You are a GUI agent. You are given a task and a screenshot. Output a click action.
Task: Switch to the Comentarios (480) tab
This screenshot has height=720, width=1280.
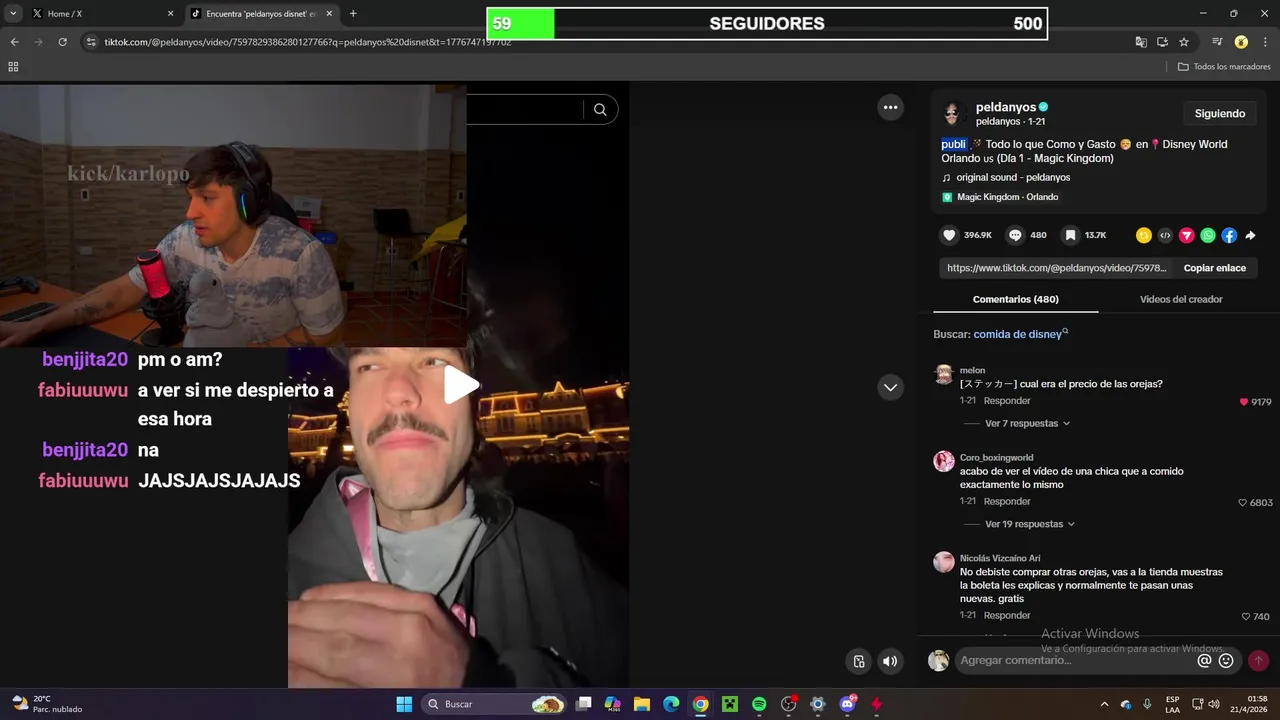1015,299
